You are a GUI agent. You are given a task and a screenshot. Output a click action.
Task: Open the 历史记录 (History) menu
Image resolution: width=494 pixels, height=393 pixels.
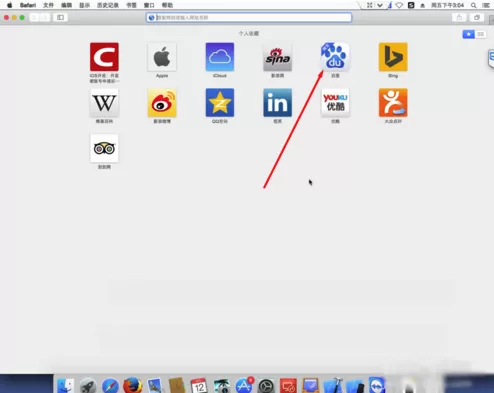(x=108, y=5)
